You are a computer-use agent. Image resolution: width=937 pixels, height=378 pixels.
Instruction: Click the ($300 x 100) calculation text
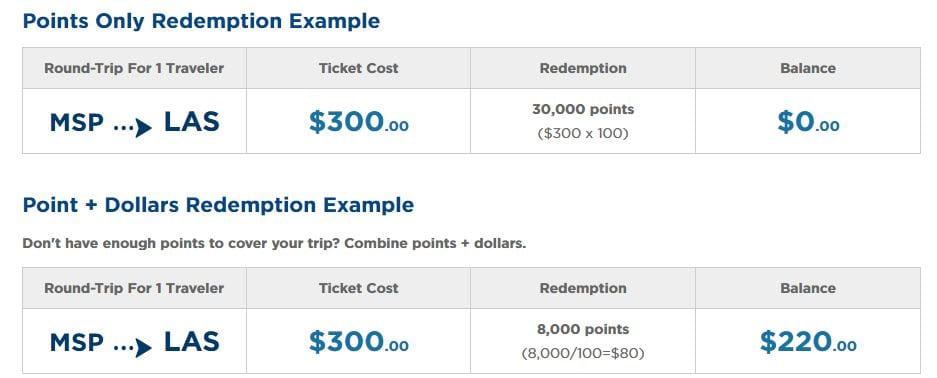pyautogui.click(x=583, y=134)
